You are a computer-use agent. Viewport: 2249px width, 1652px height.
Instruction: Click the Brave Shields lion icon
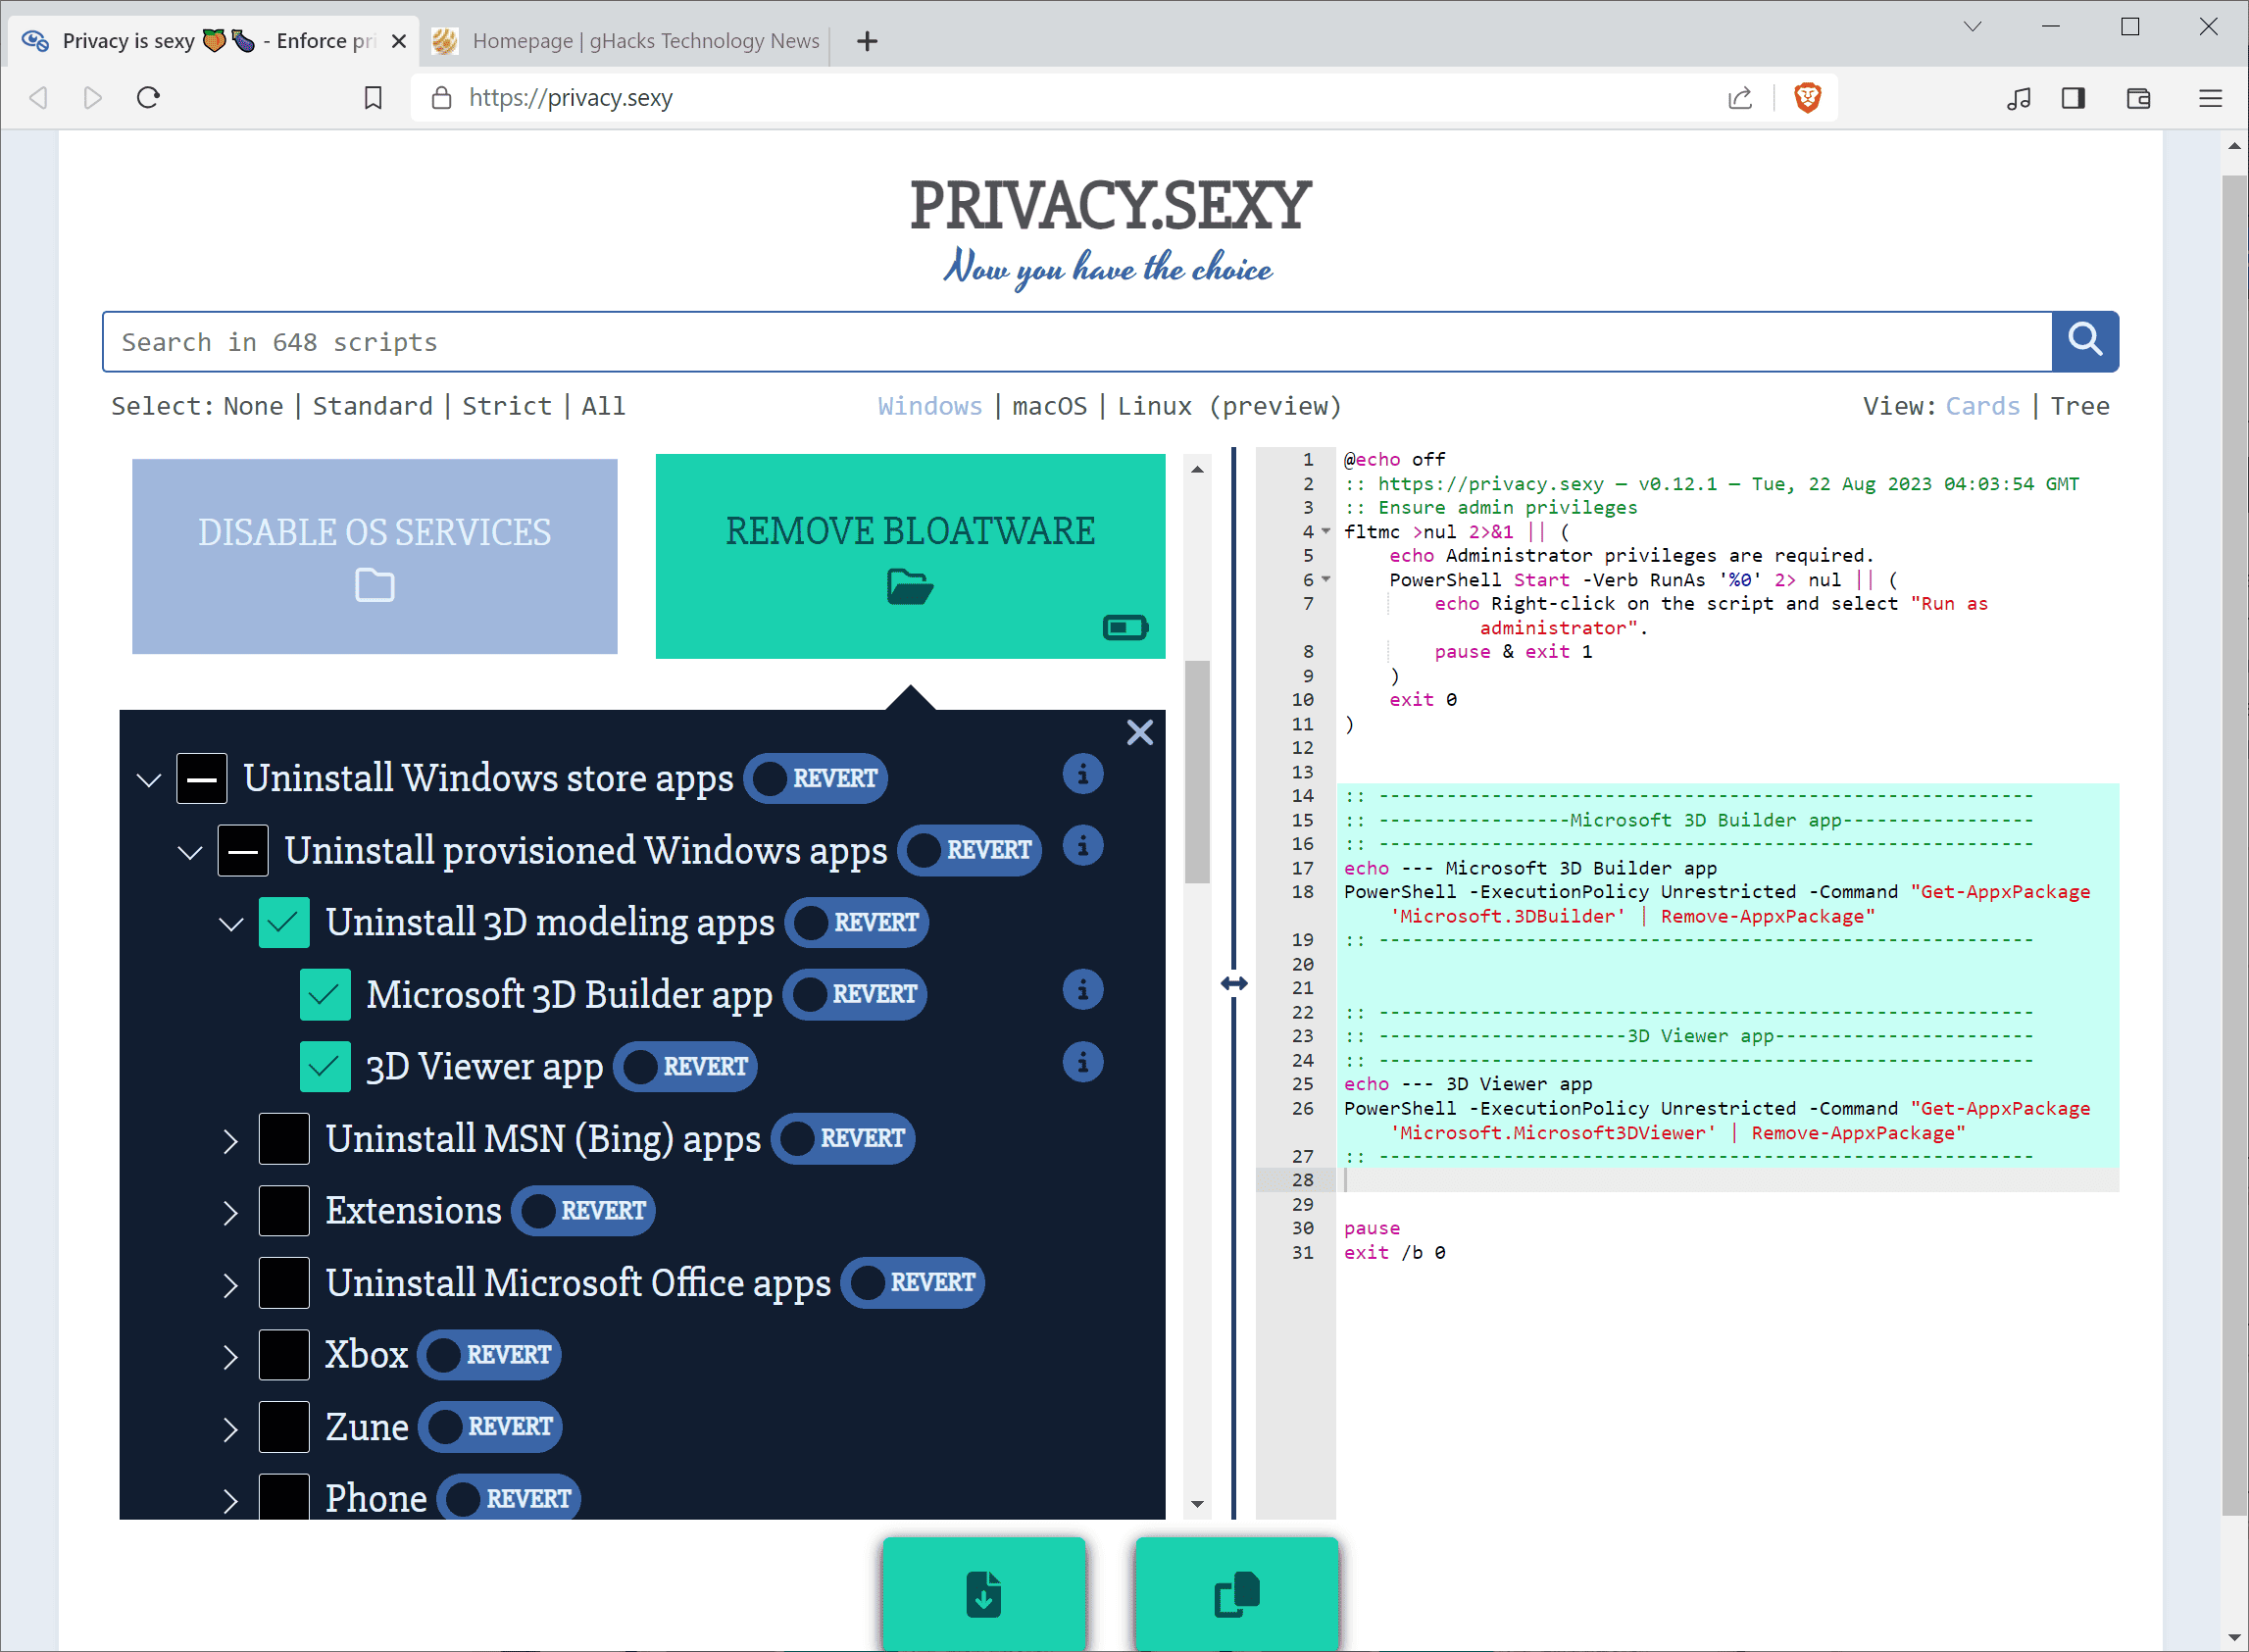tap(1807, 98)
